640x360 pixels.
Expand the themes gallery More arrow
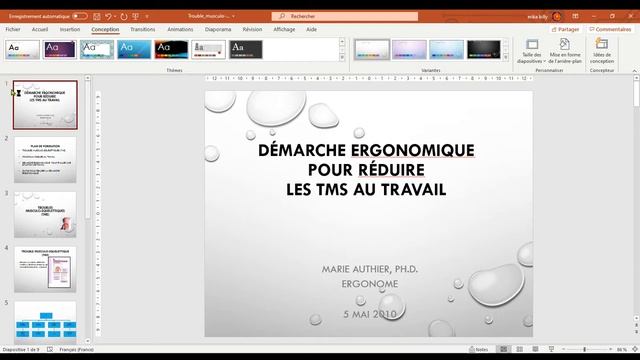[342, 58]
